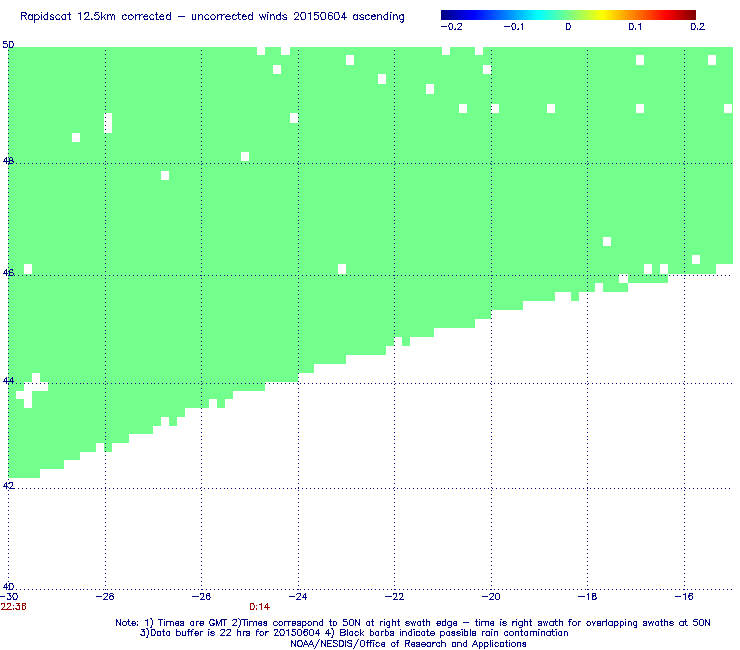Screen dimensions: 740x650
Task: Click the NOAA/NESDIS Office of Research credit line
Action: (x=408, y=644)
